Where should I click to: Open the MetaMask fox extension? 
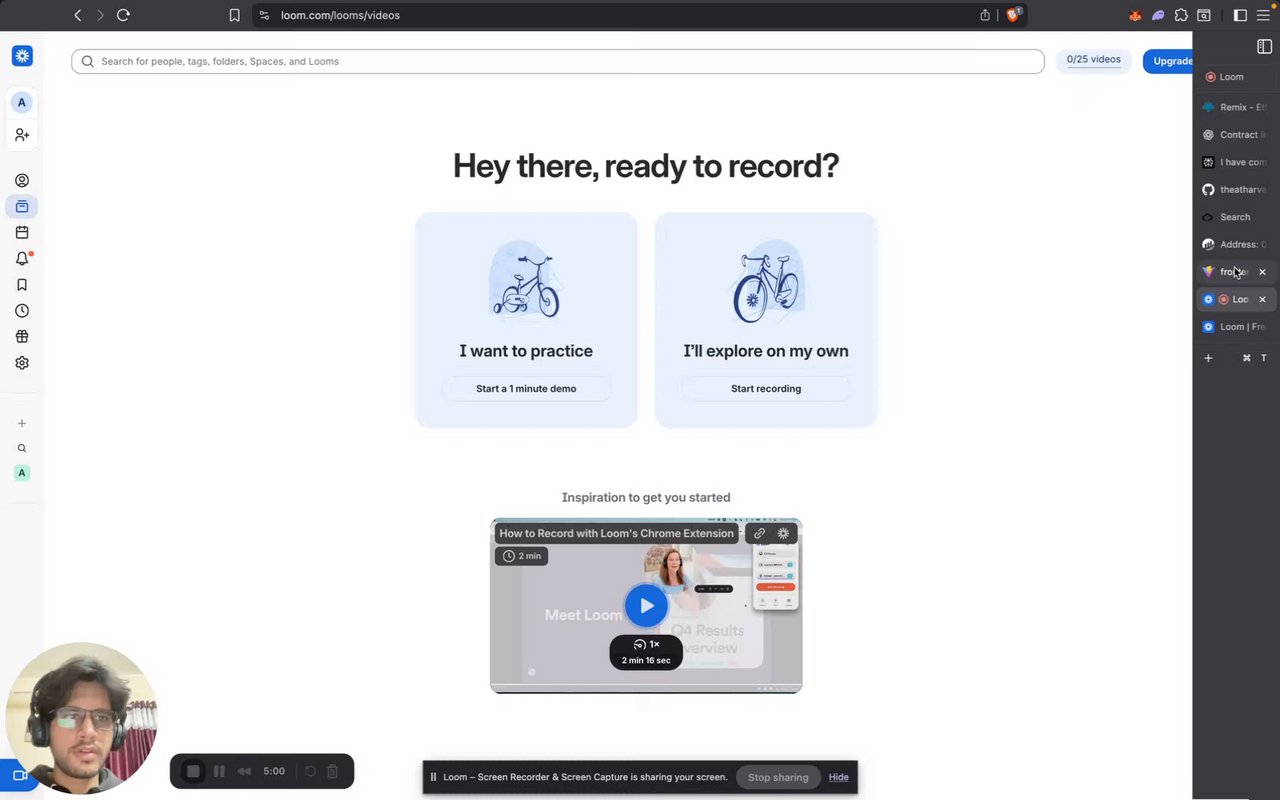(x=1135, y=15)
